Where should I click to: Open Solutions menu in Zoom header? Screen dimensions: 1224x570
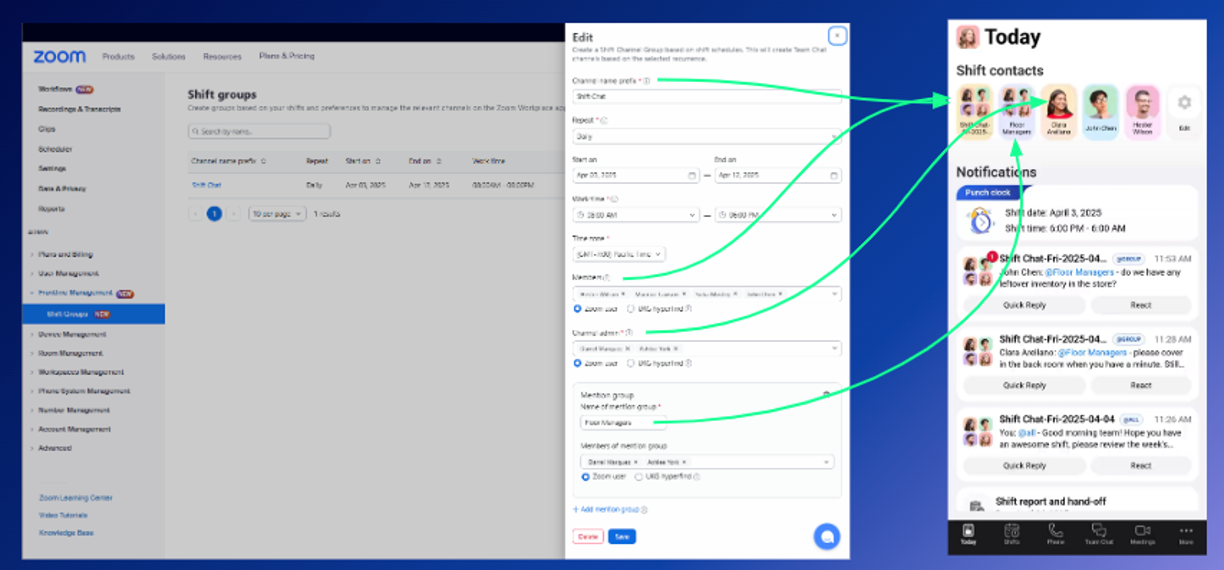[169, 57]
